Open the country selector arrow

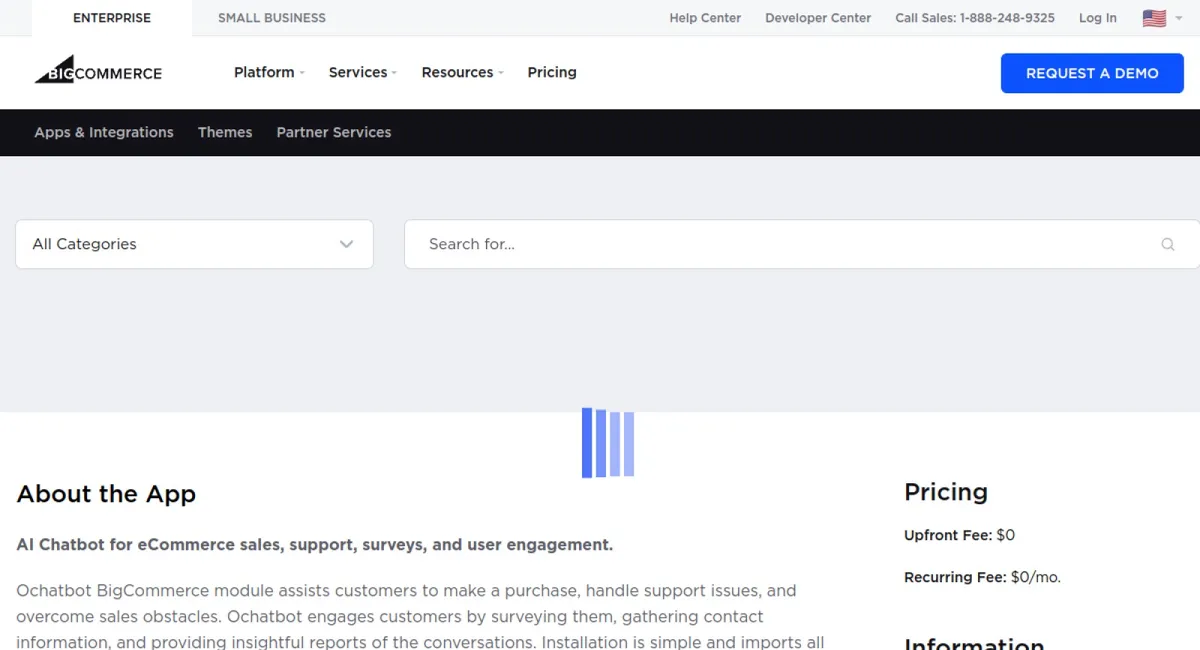(1178, 18)
